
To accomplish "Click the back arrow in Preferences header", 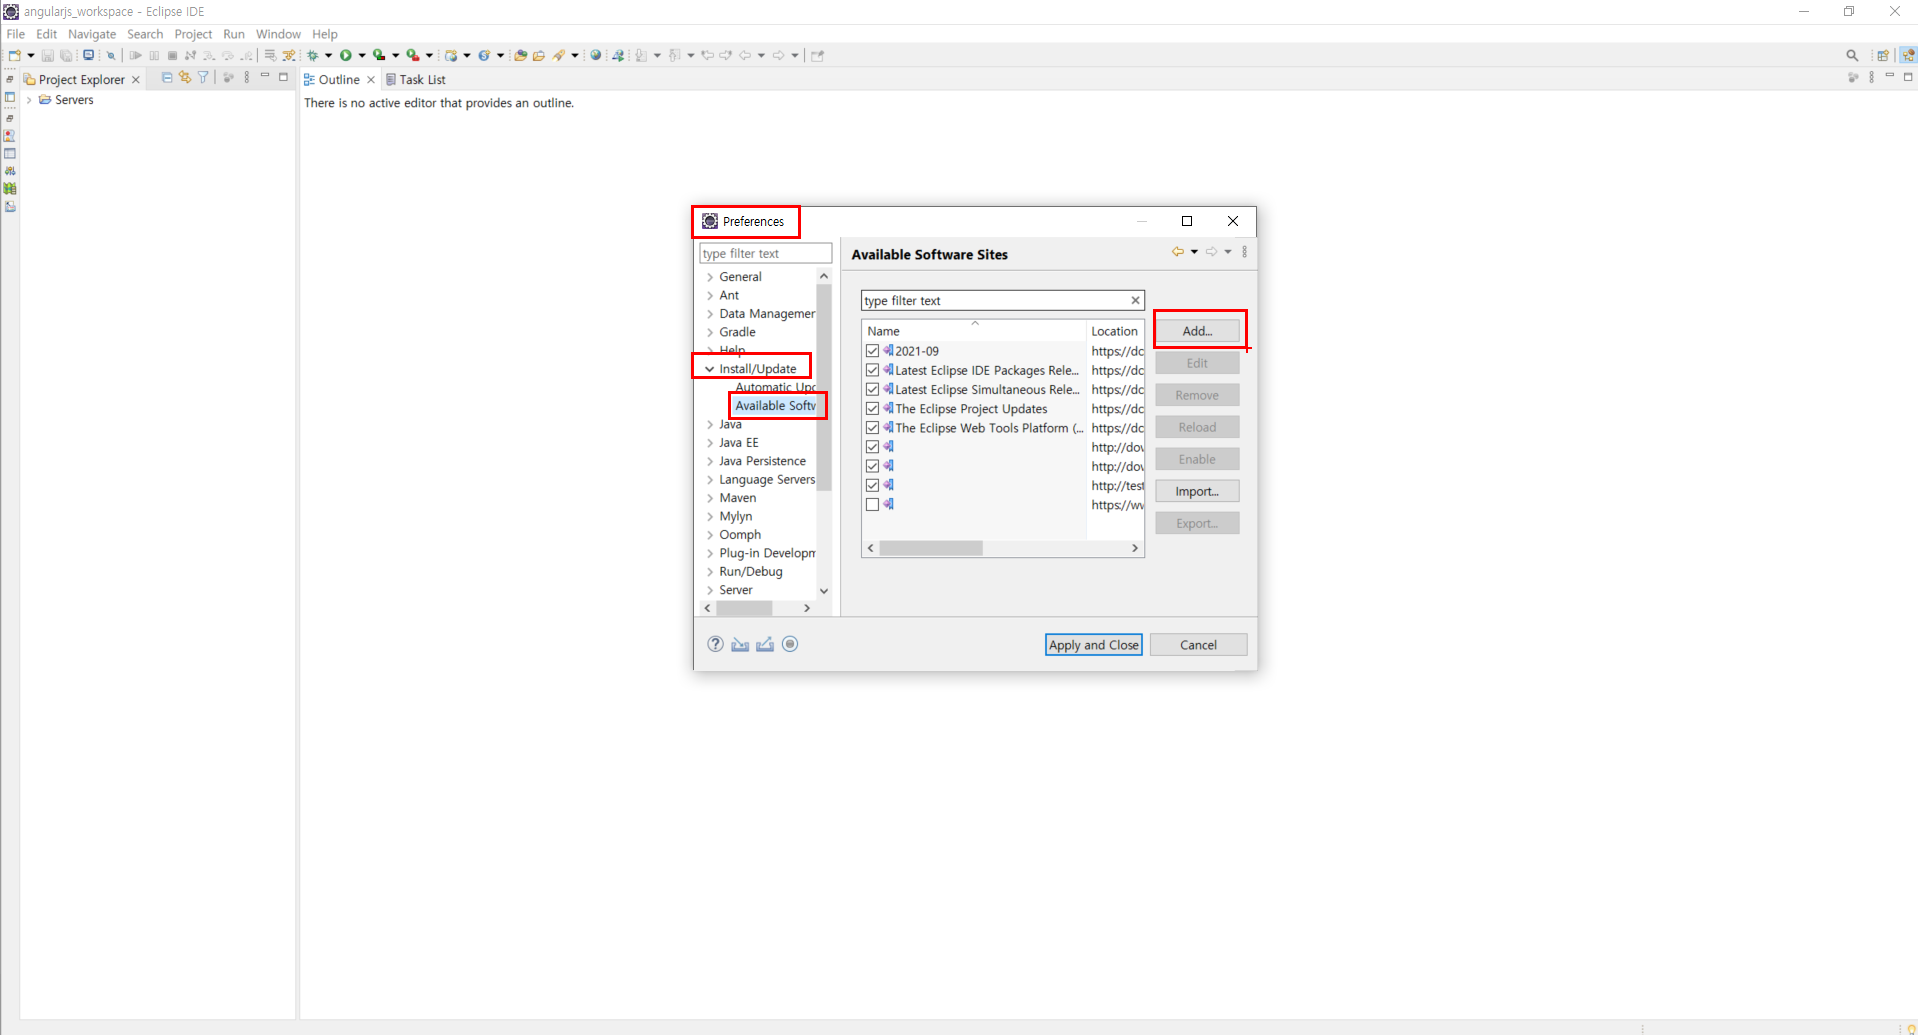I will [1178, 252].
